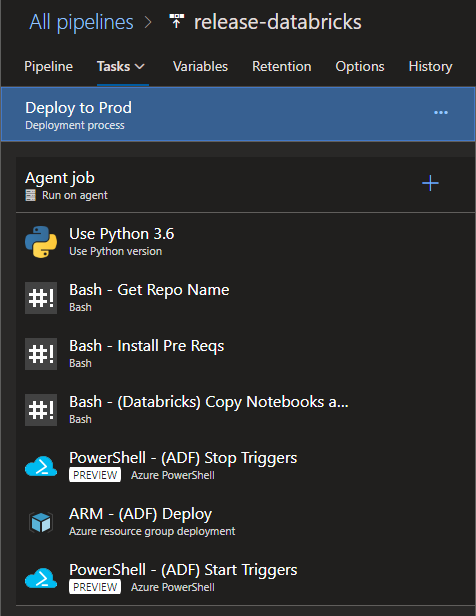Open the ellipsis menu for Deploy to Prod
Screen dimensions: 476x616
[x=441, y=113]
